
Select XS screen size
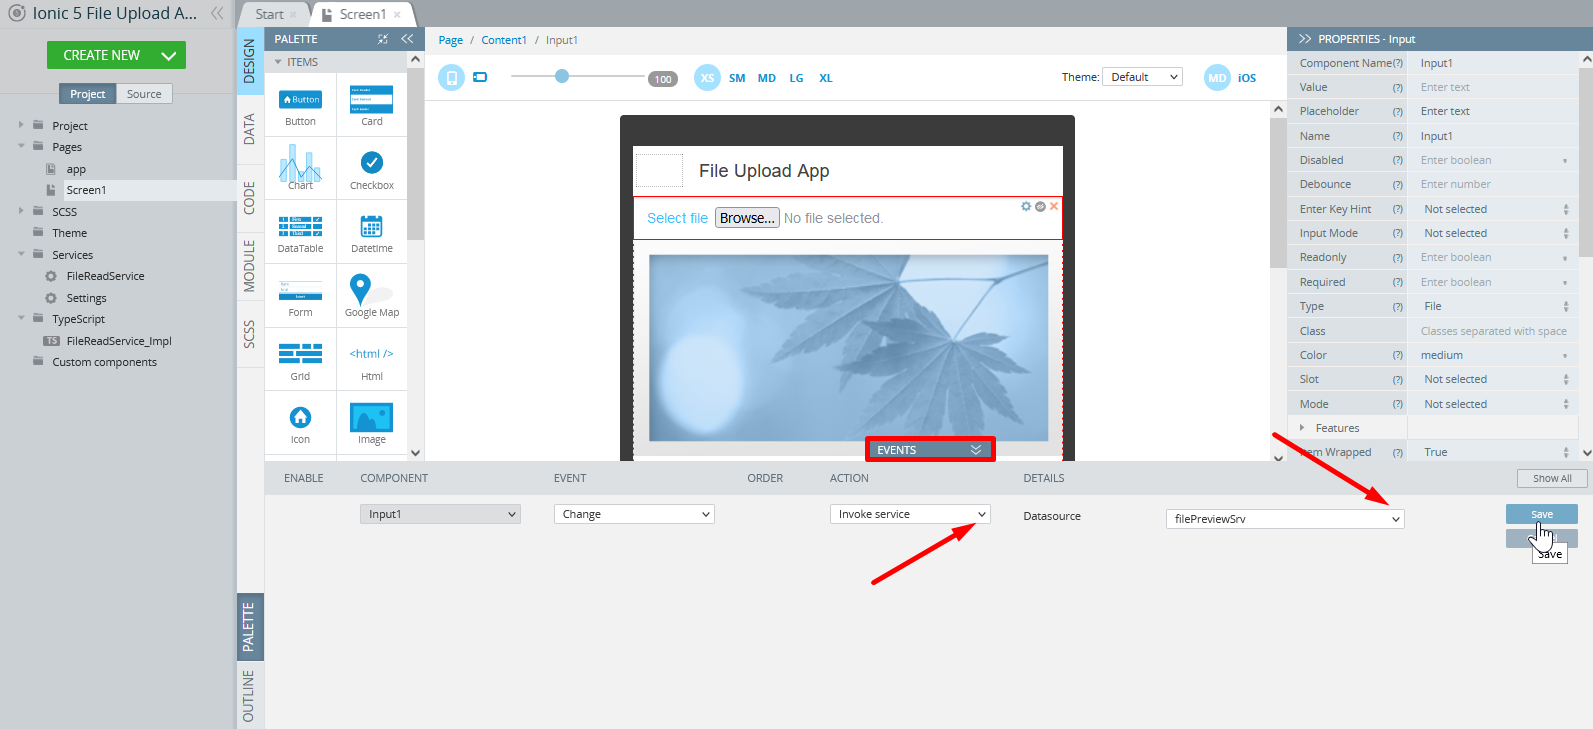click(x=707, y=78)
